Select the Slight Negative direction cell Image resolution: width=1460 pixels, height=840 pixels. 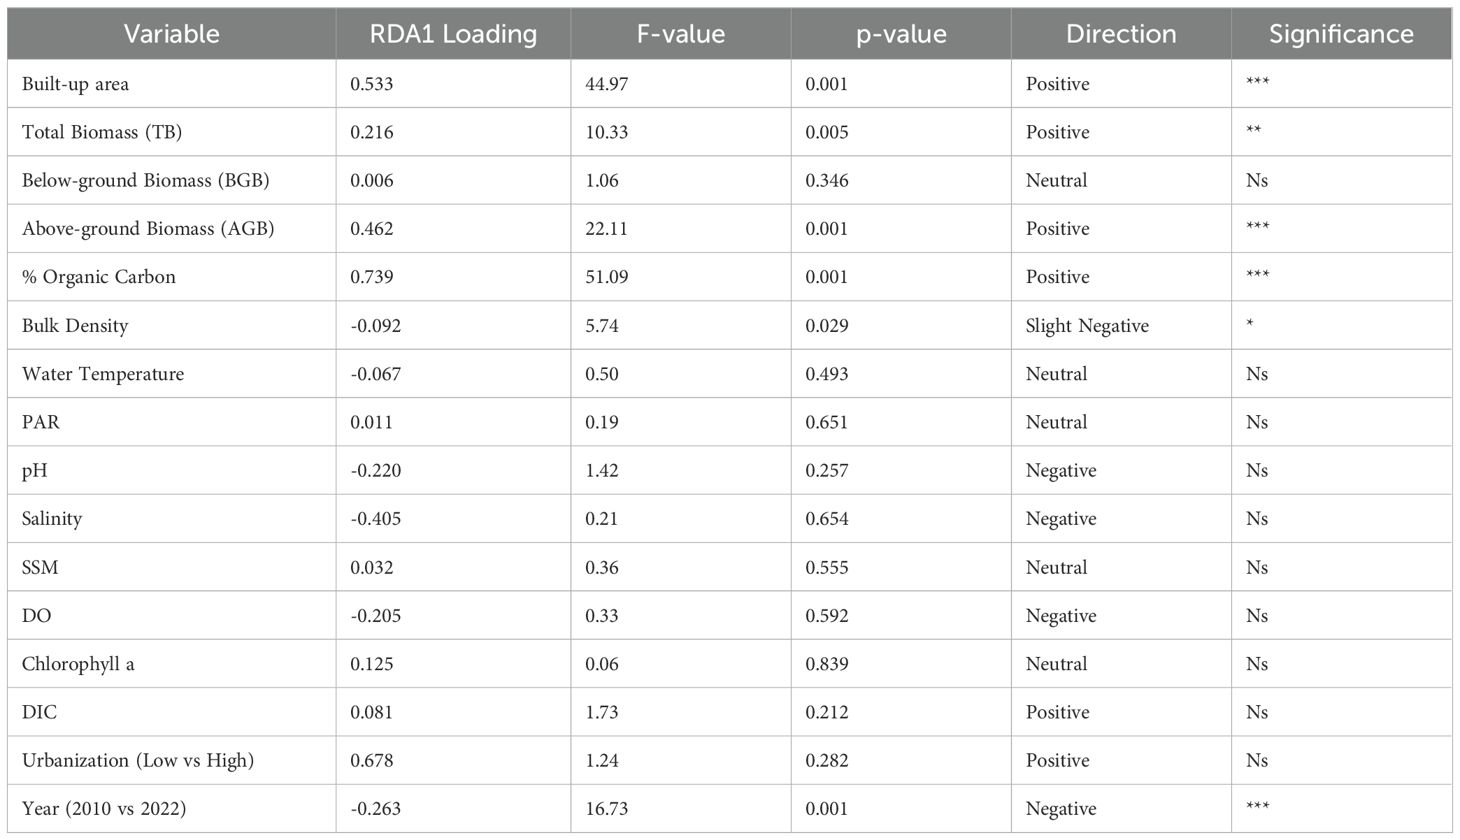point(1087,326)
